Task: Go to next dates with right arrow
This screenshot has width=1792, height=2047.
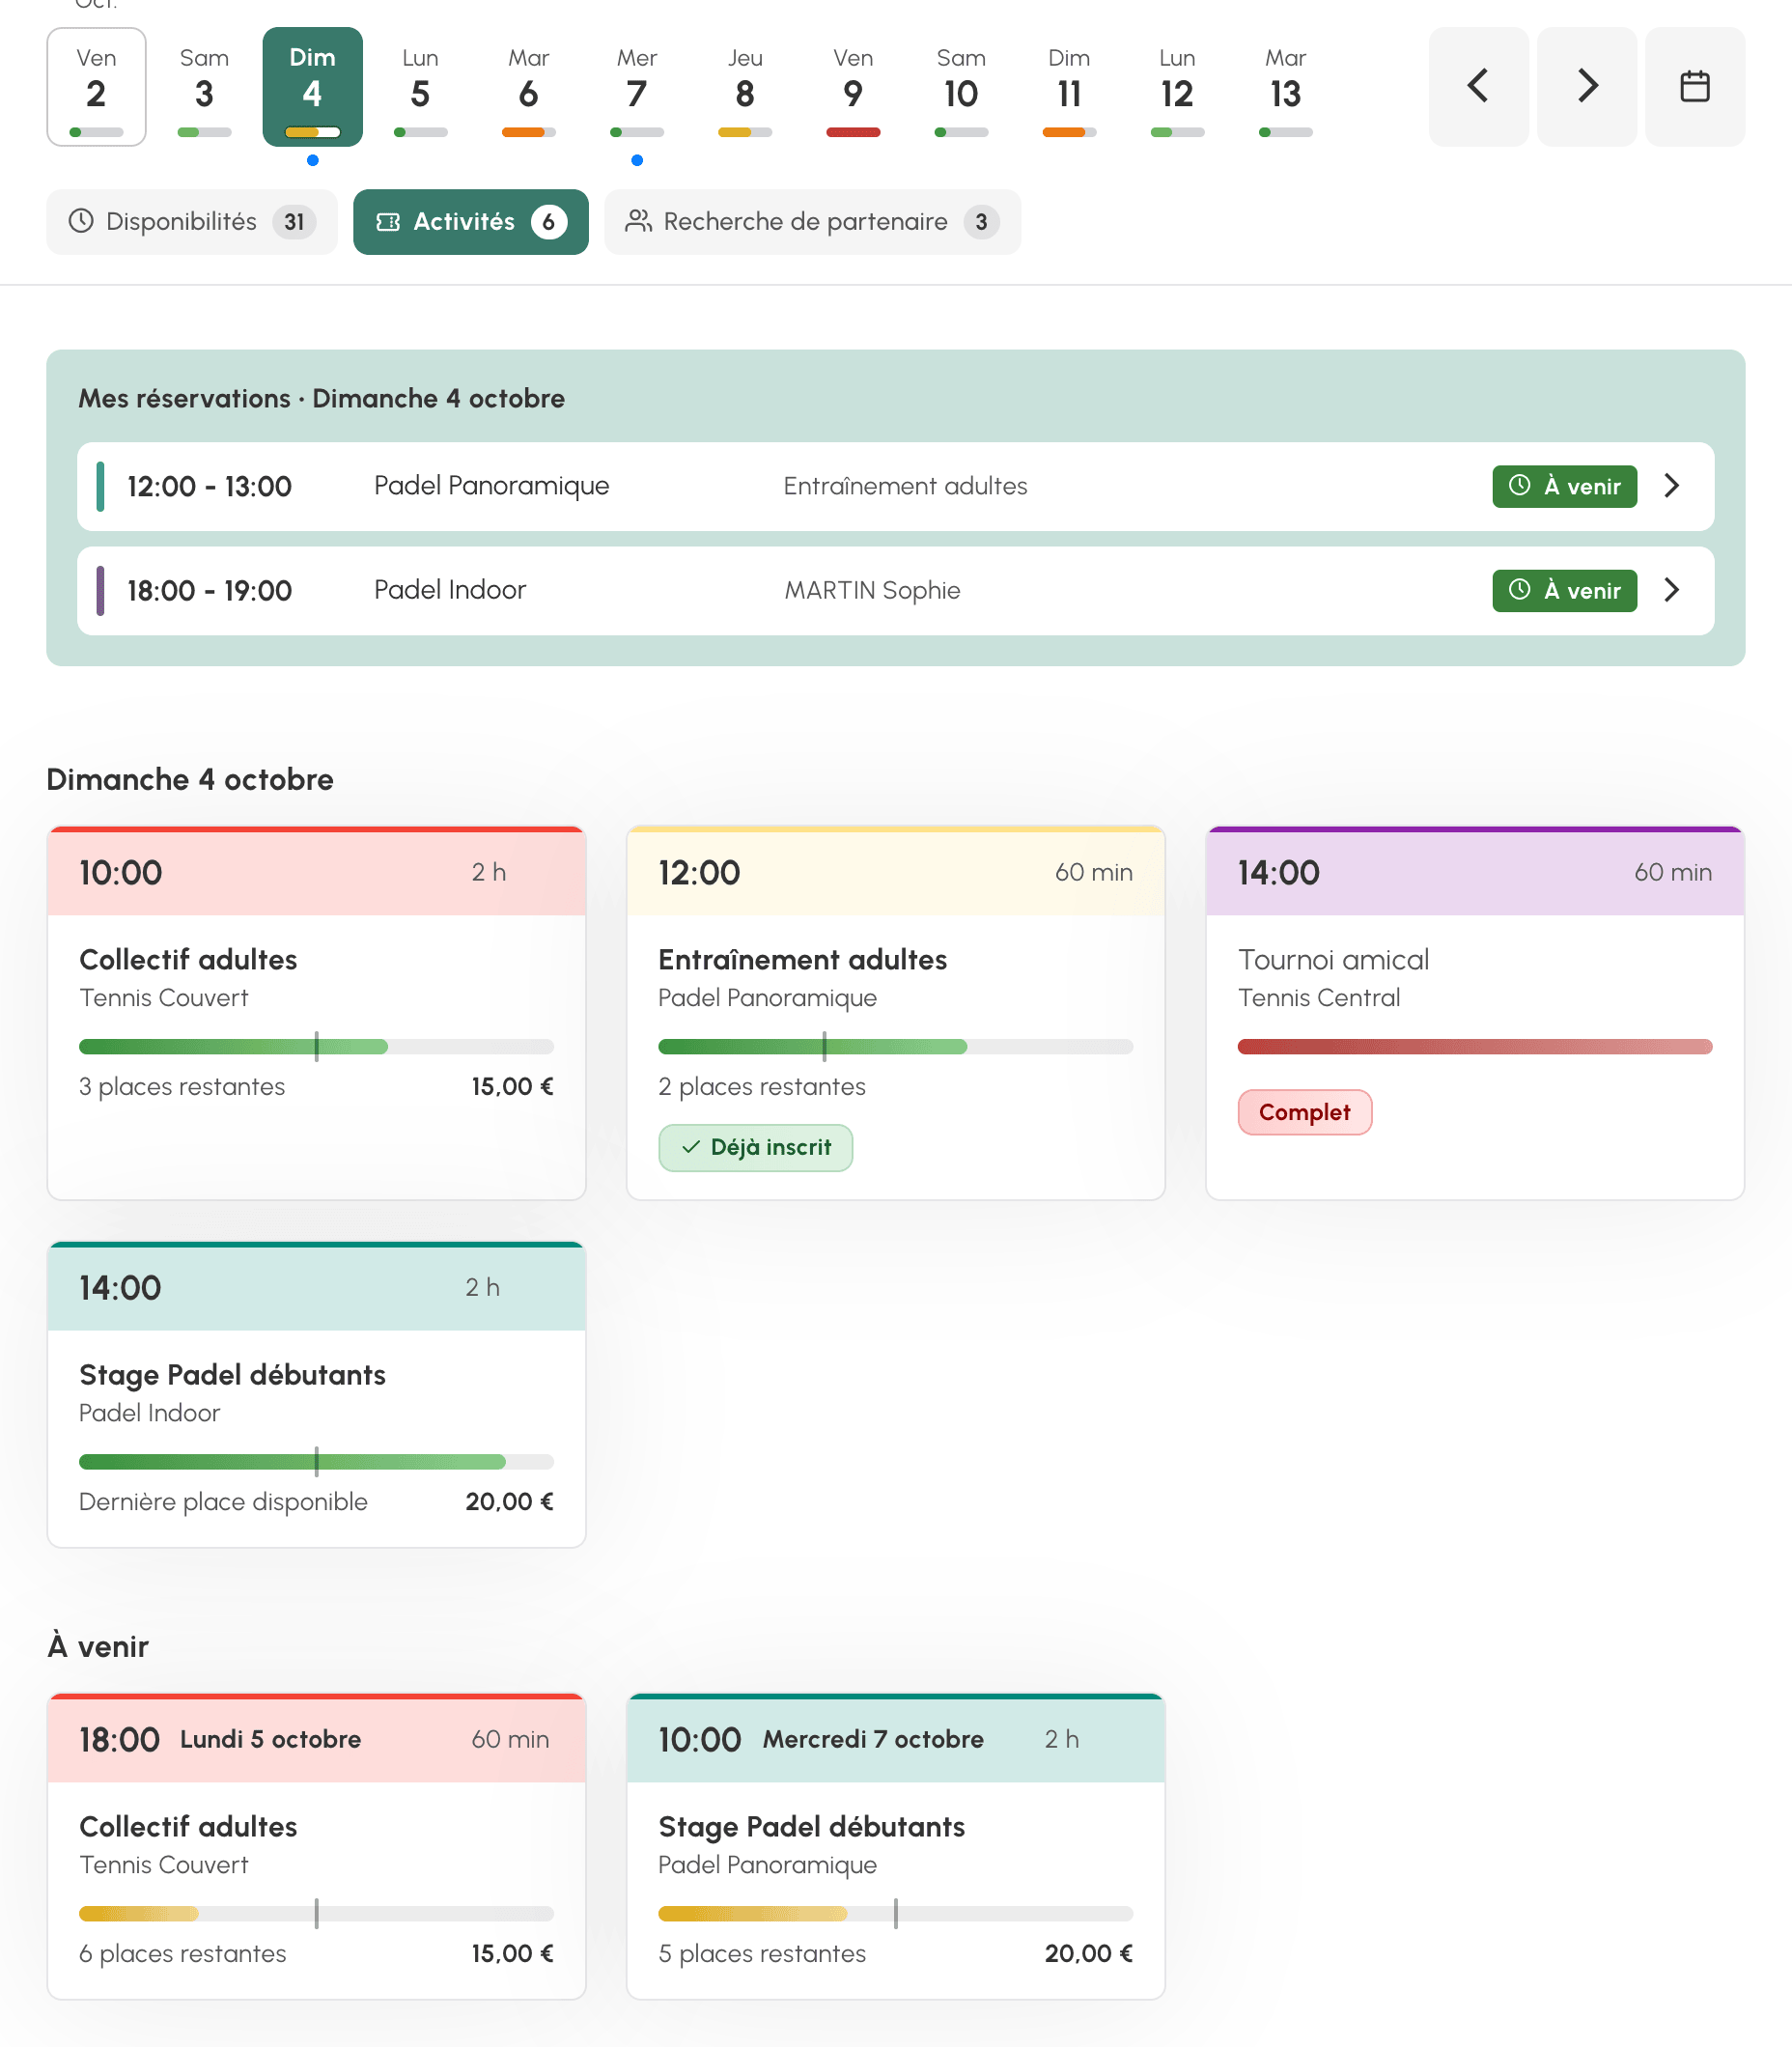Action: (x=1587, y=87)
